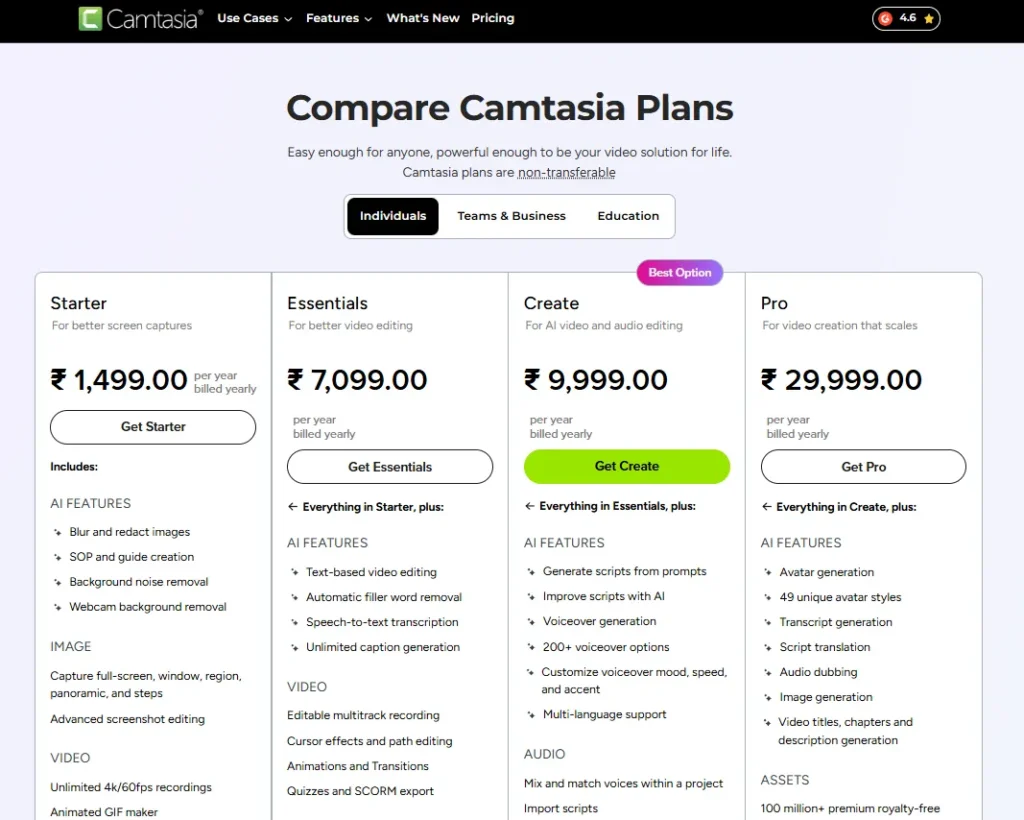Click sparkle icon beside Avatar generation
1024x820 pixels.
[767, 572]
